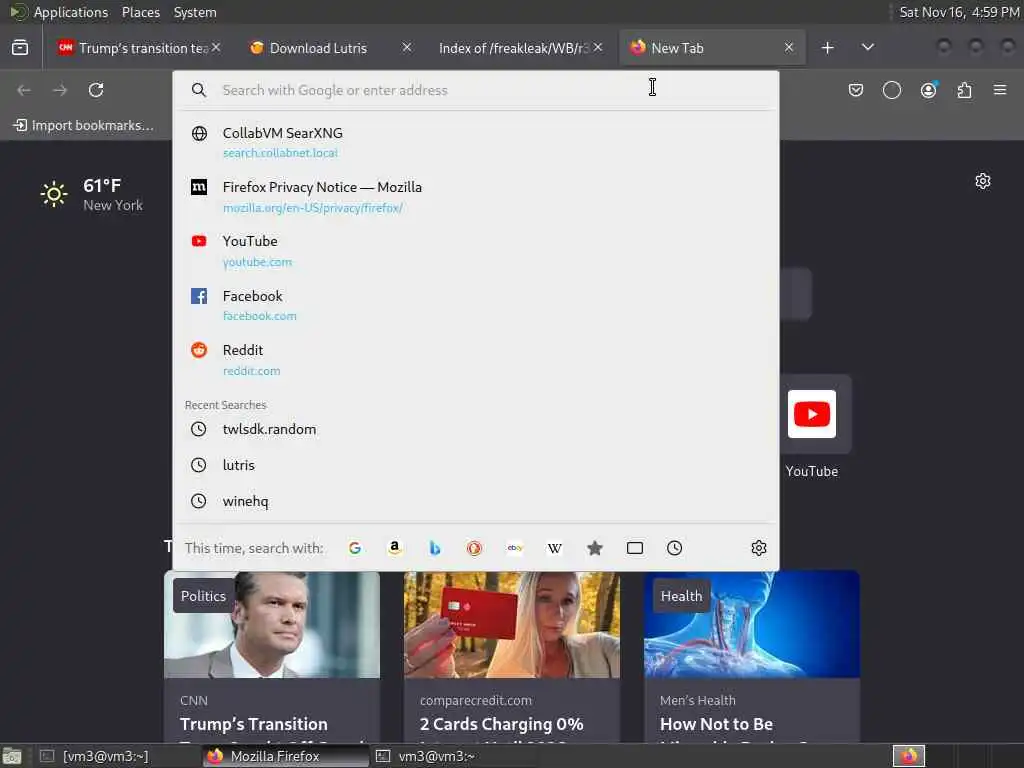Viewport: 1024px width, 768px height.
Task: Click the circular toolbar icon beside Pocket
Action: pyautogui.click(x=892, y=90)
